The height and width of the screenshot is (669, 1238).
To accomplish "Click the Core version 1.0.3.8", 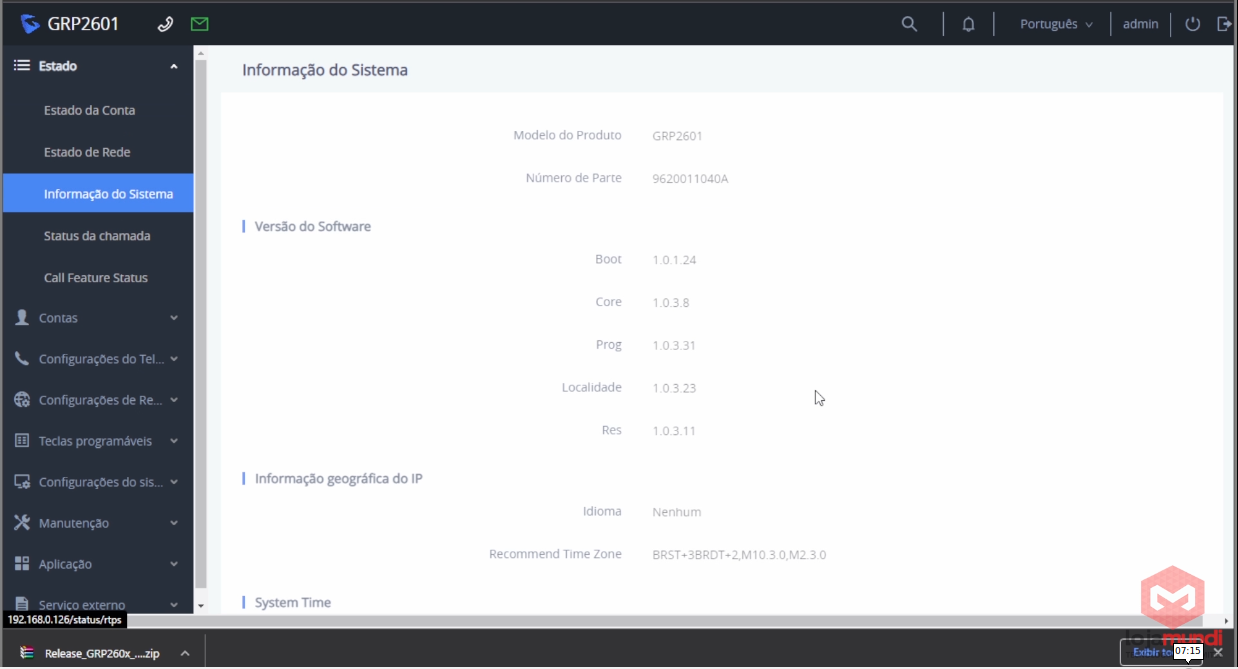I will 671,302.
